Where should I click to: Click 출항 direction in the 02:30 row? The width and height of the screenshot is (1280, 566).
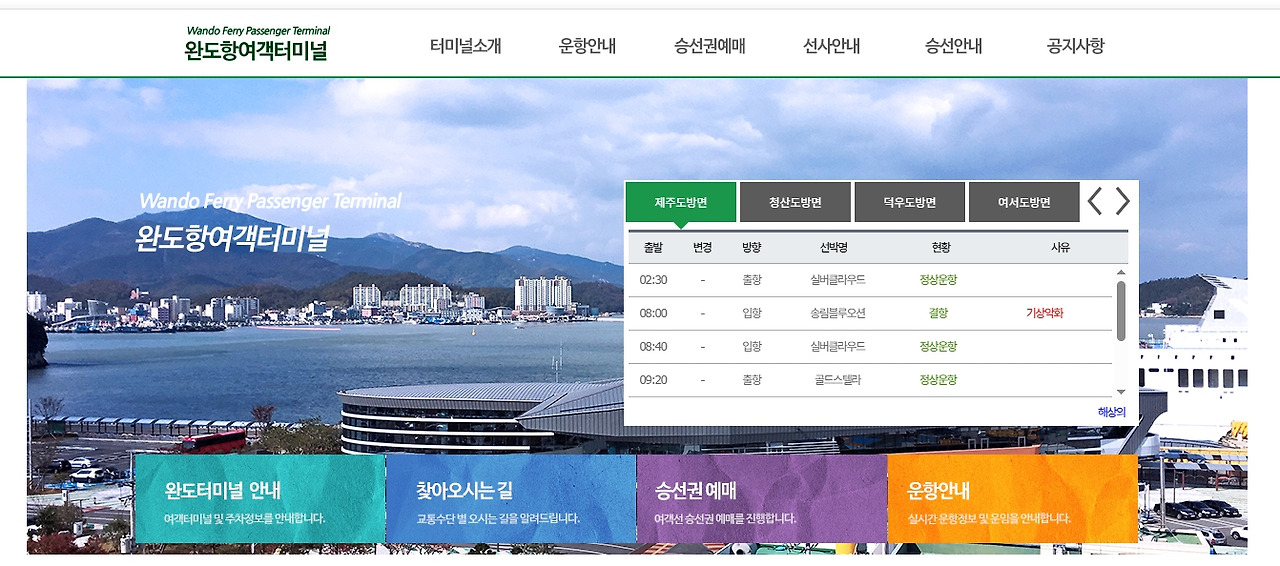coord(752,280)
